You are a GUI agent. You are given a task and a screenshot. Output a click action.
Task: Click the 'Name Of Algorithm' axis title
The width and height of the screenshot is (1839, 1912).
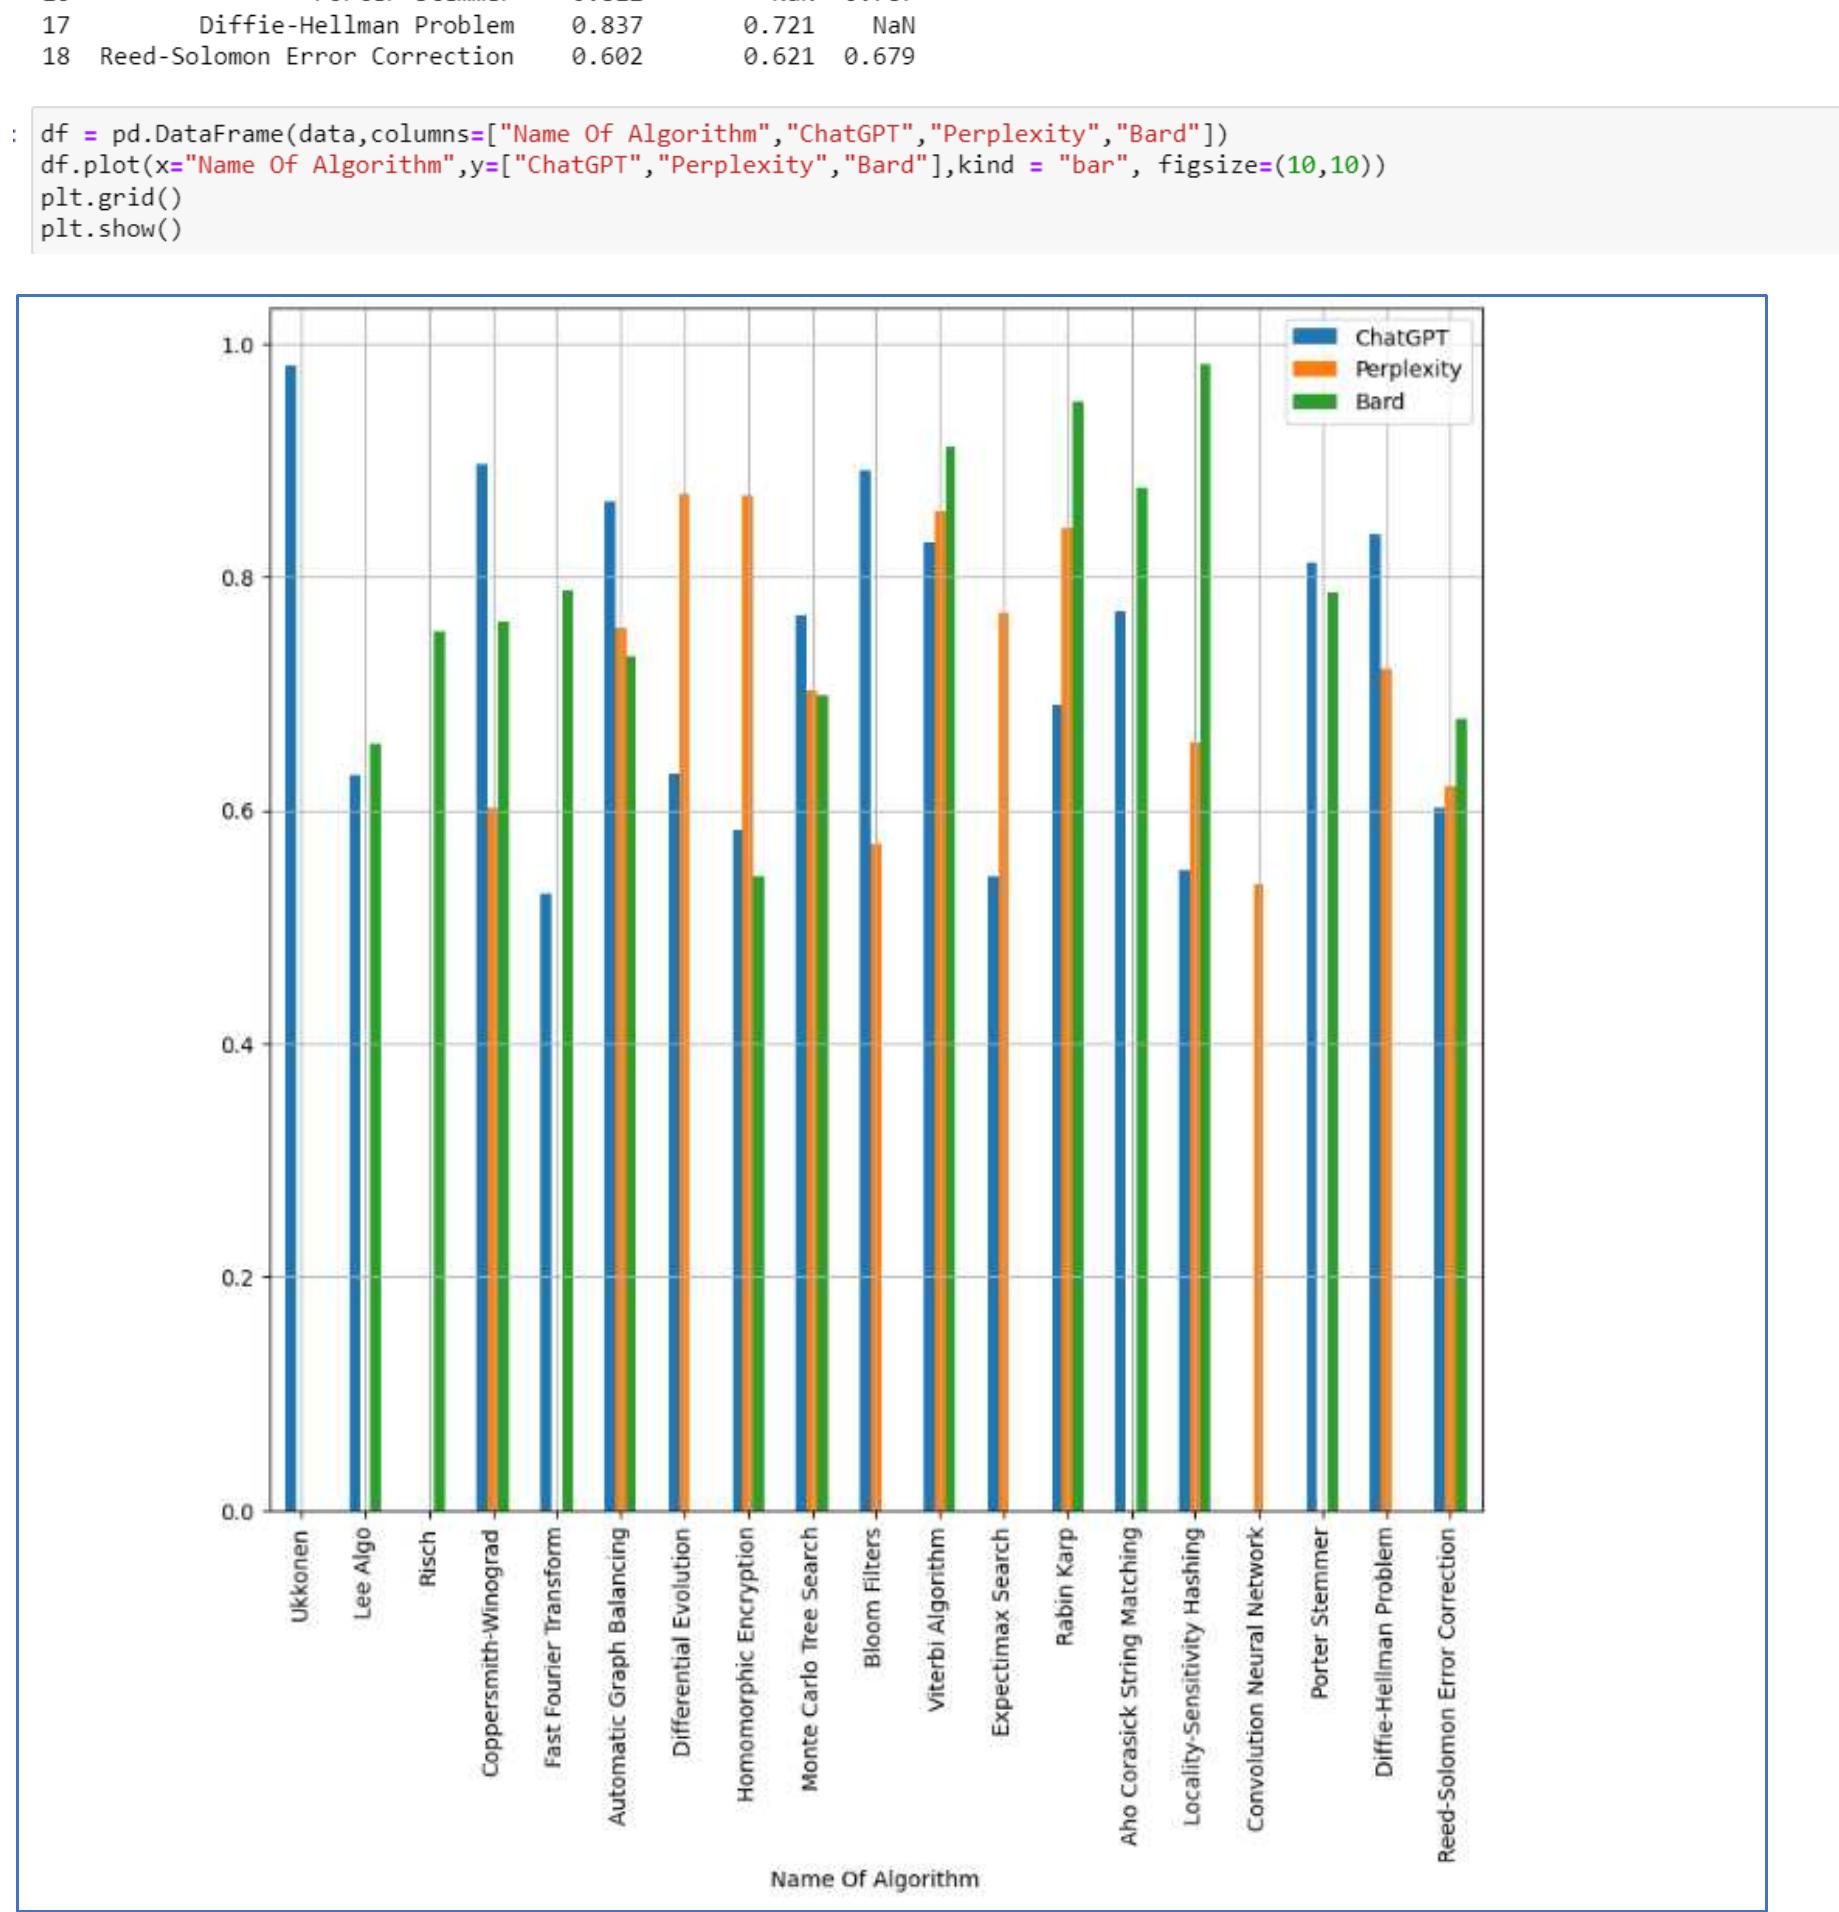tap(874, 1879)
